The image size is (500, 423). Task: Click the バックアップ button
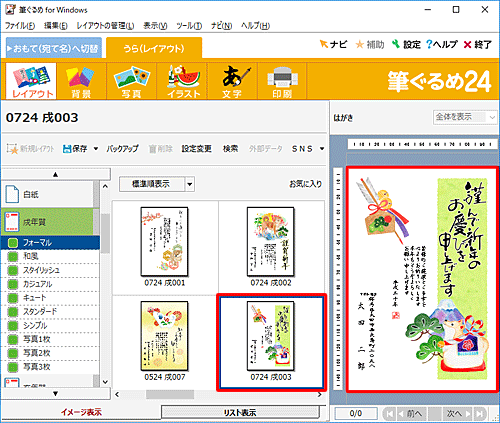point(122,149)
